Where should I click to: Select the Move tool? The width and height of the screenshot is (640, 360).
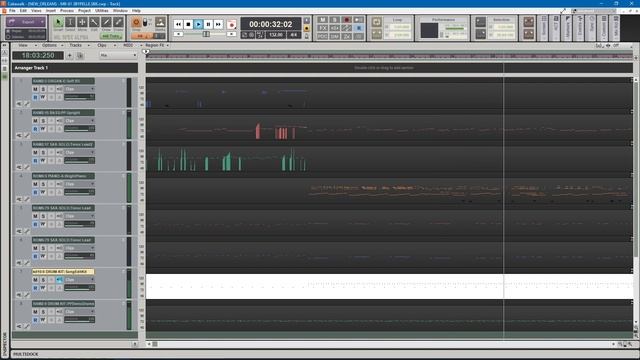[82, 22]
